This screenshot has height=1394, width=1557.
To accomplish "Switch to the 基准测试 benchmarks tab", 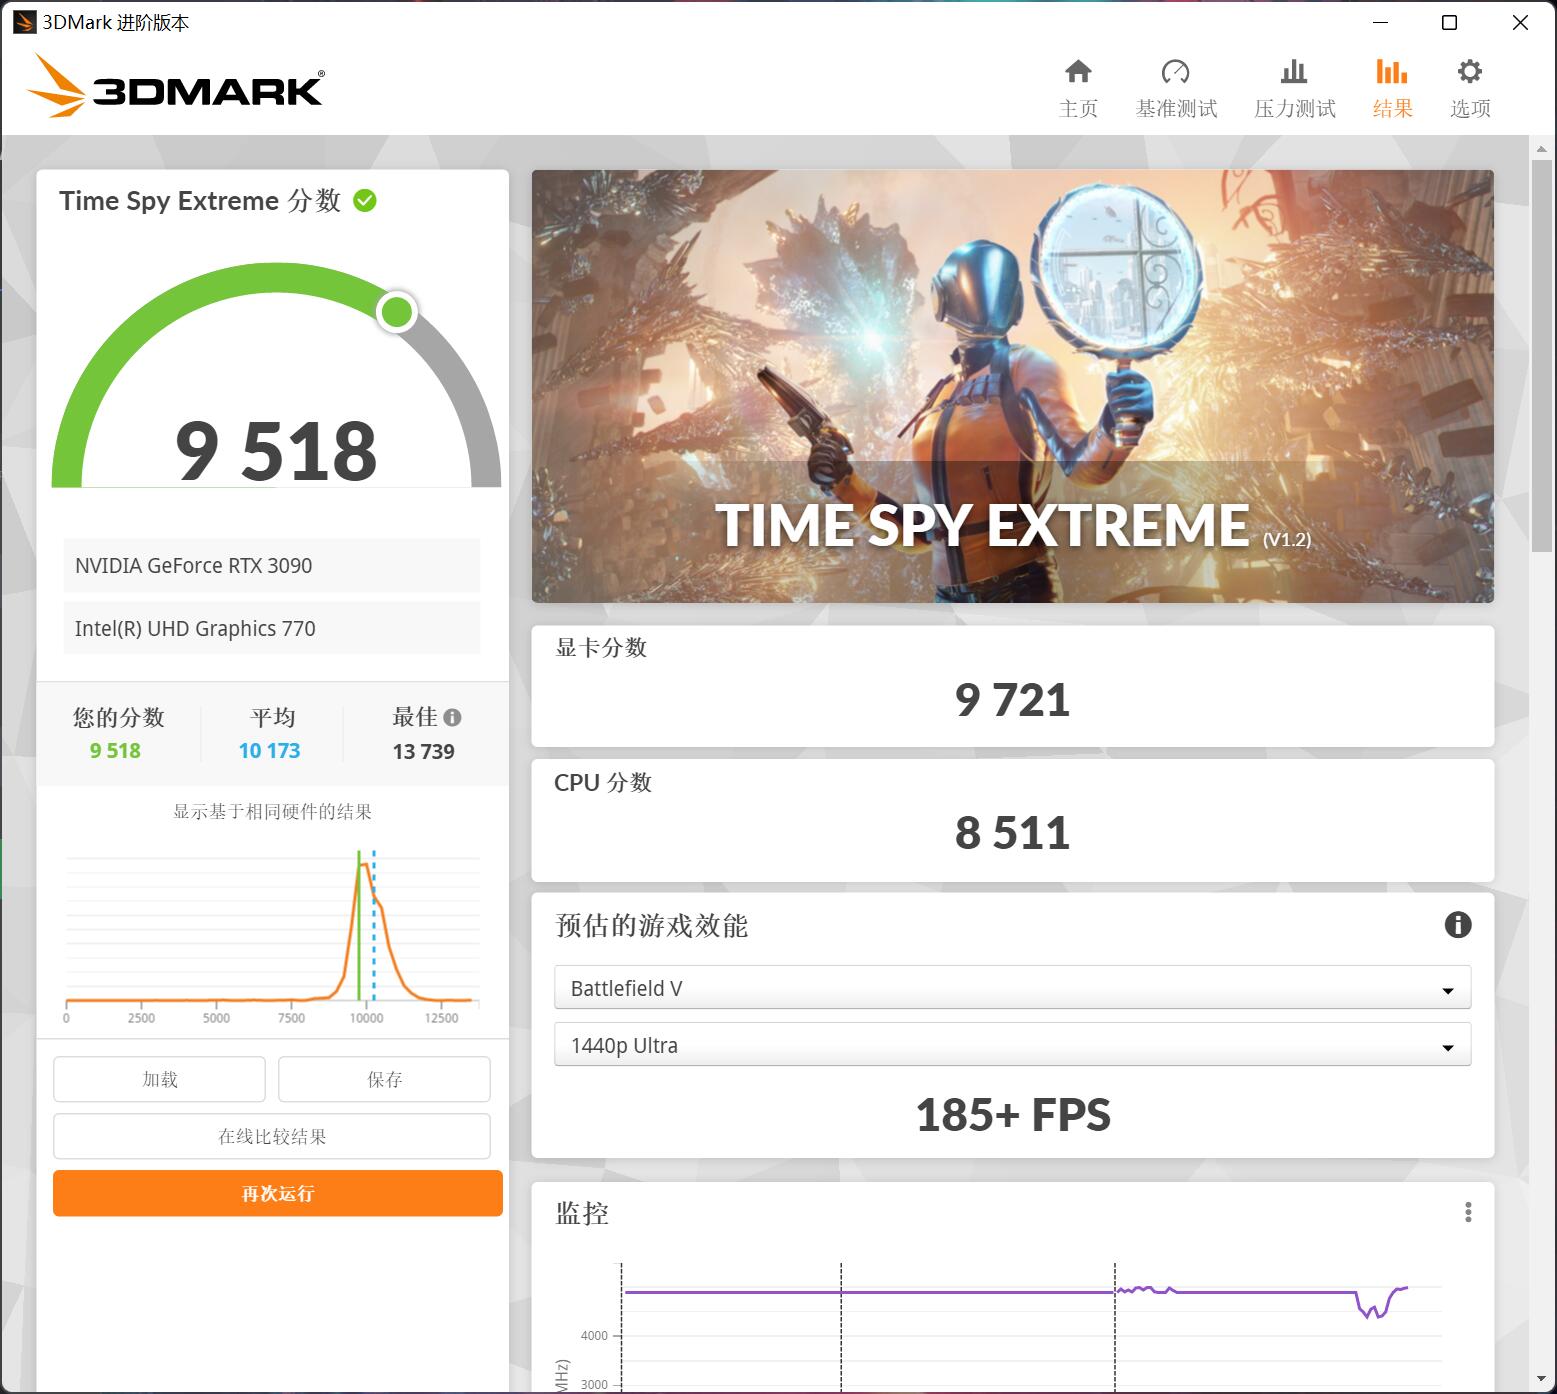I will point(1176,89).
